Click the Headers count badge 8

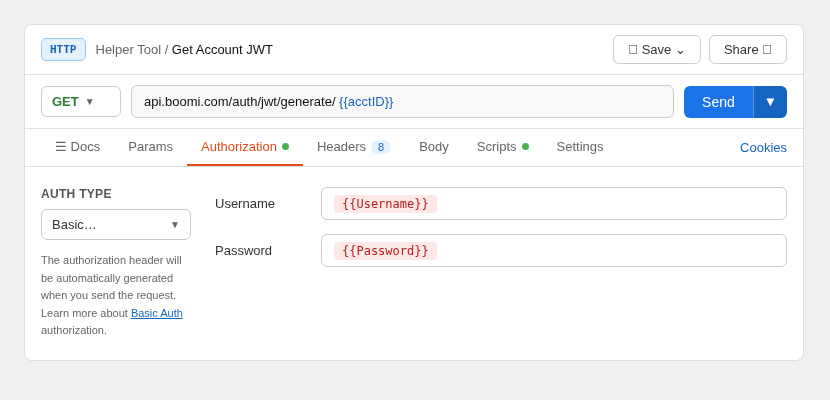(381, 147)
